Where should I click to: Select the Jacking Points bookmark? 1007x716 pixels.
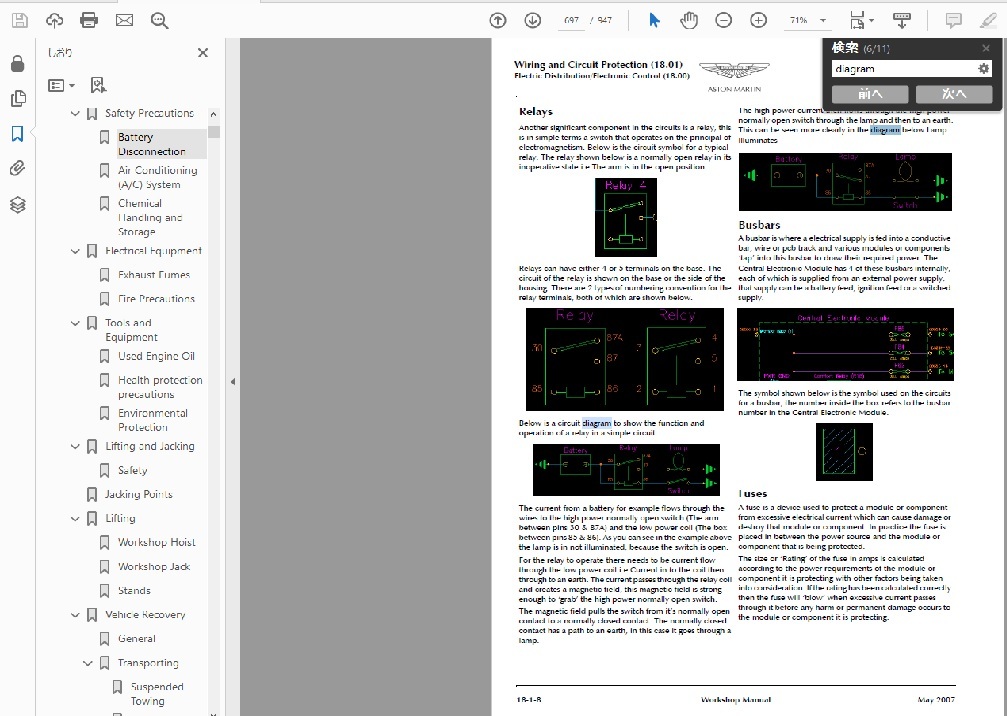click(138, 494)
